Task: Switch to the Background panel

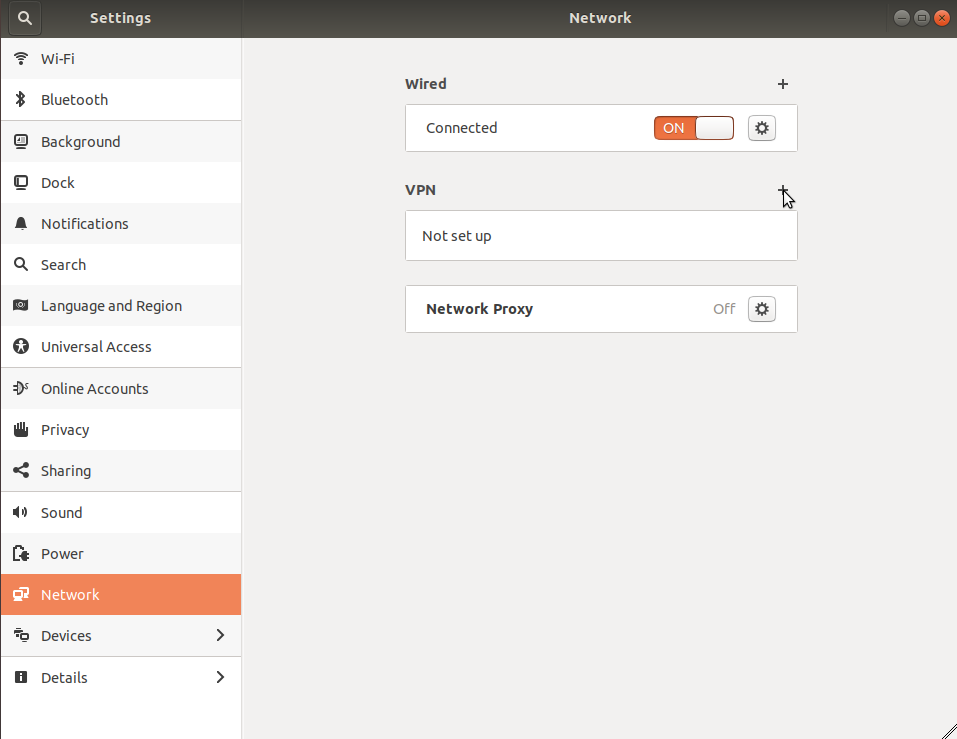Action: (121, 142)
